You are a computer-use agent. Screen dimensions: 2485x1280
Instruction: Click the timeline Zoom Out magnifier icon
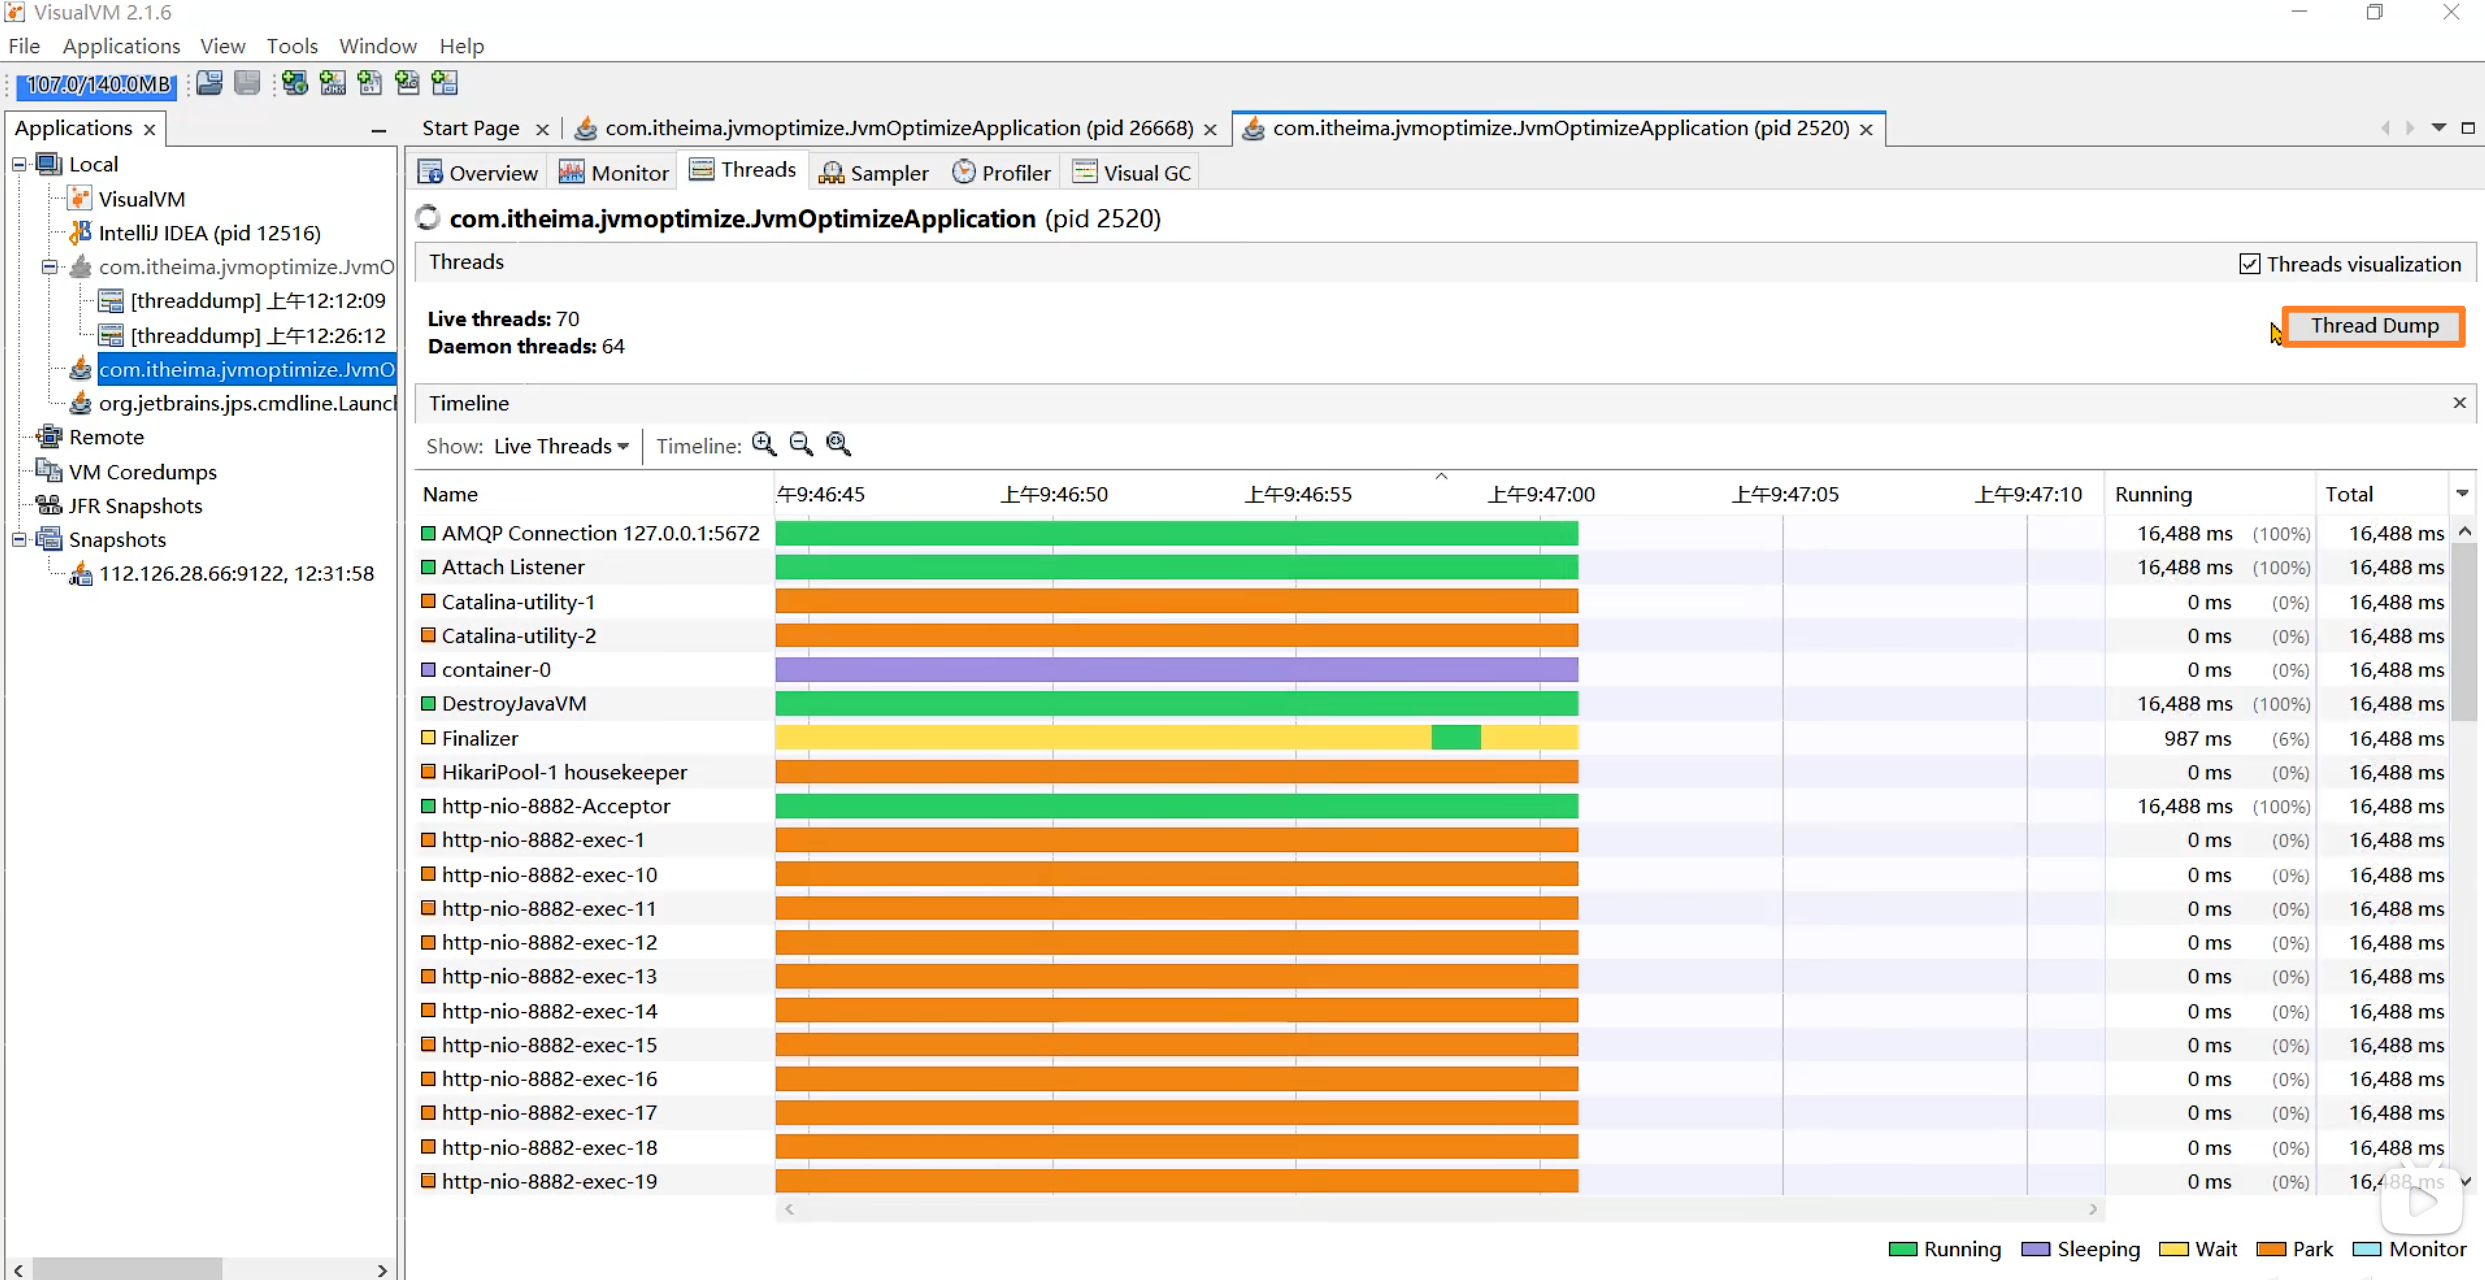[801, 444]
